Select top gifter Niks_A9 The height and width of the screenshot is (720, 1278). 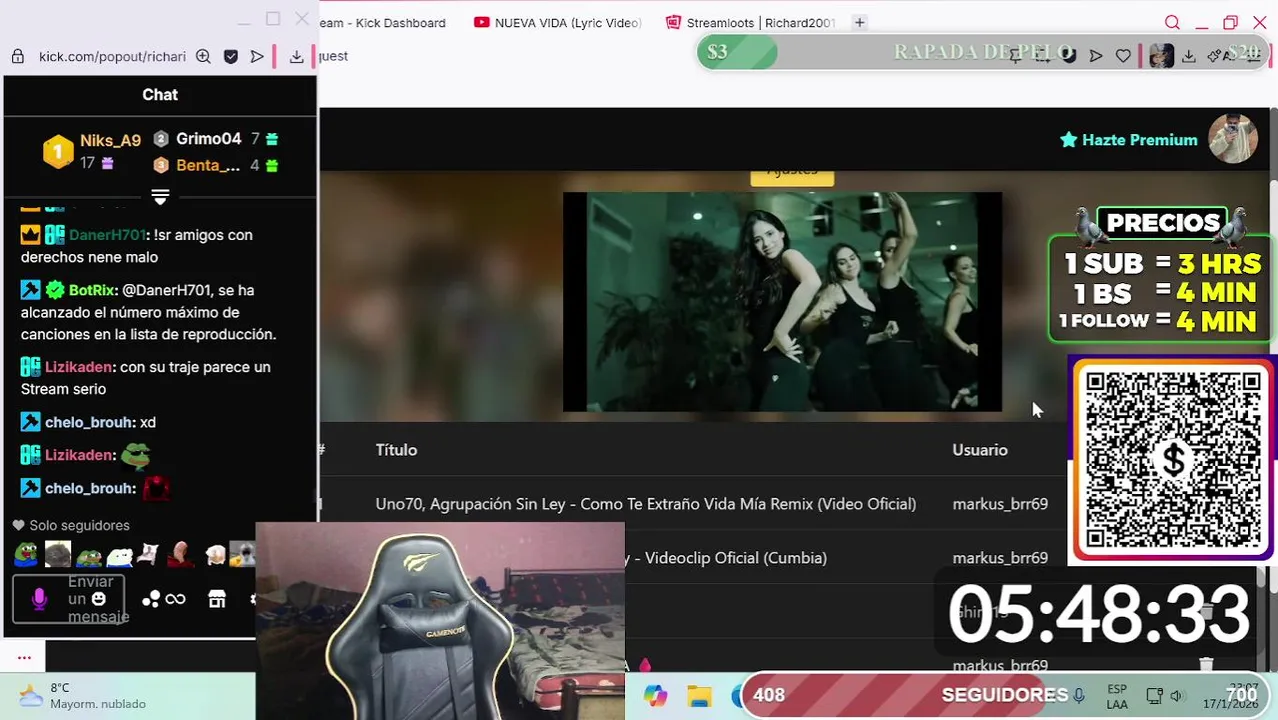point(110,141)
